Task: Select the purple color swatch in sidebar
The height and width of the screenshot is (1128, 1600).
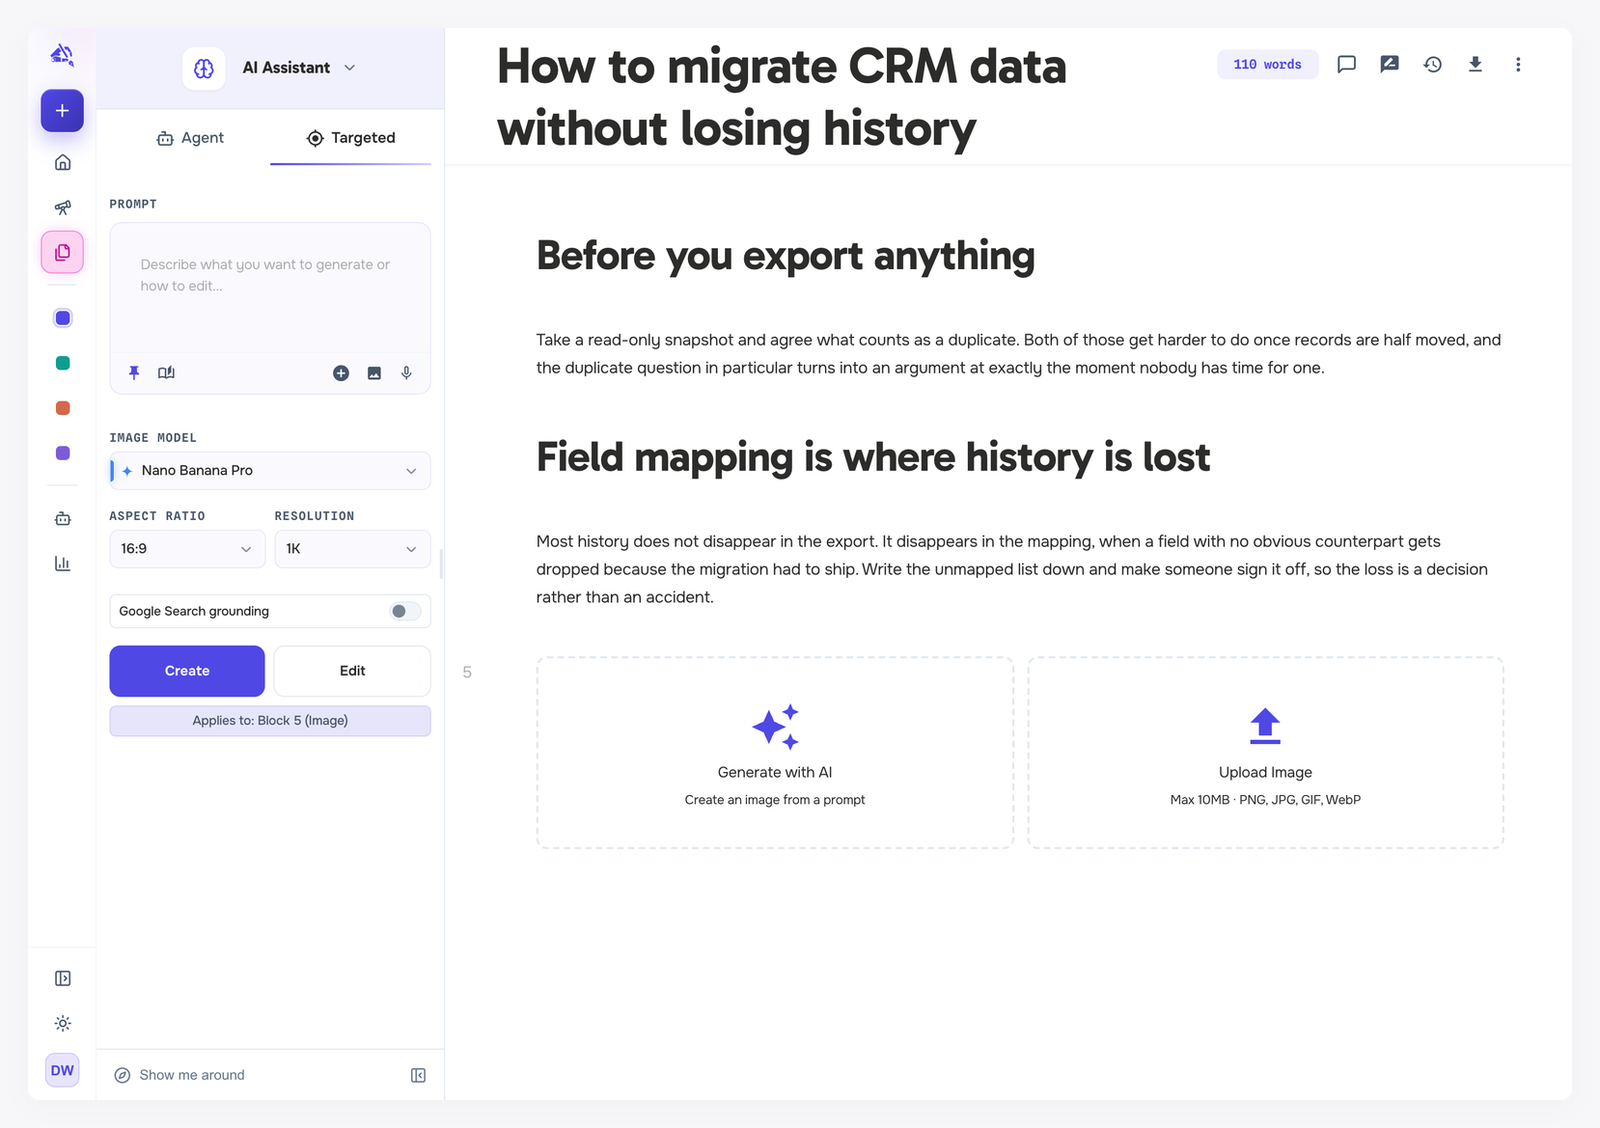Action: [x=62, y=453]
